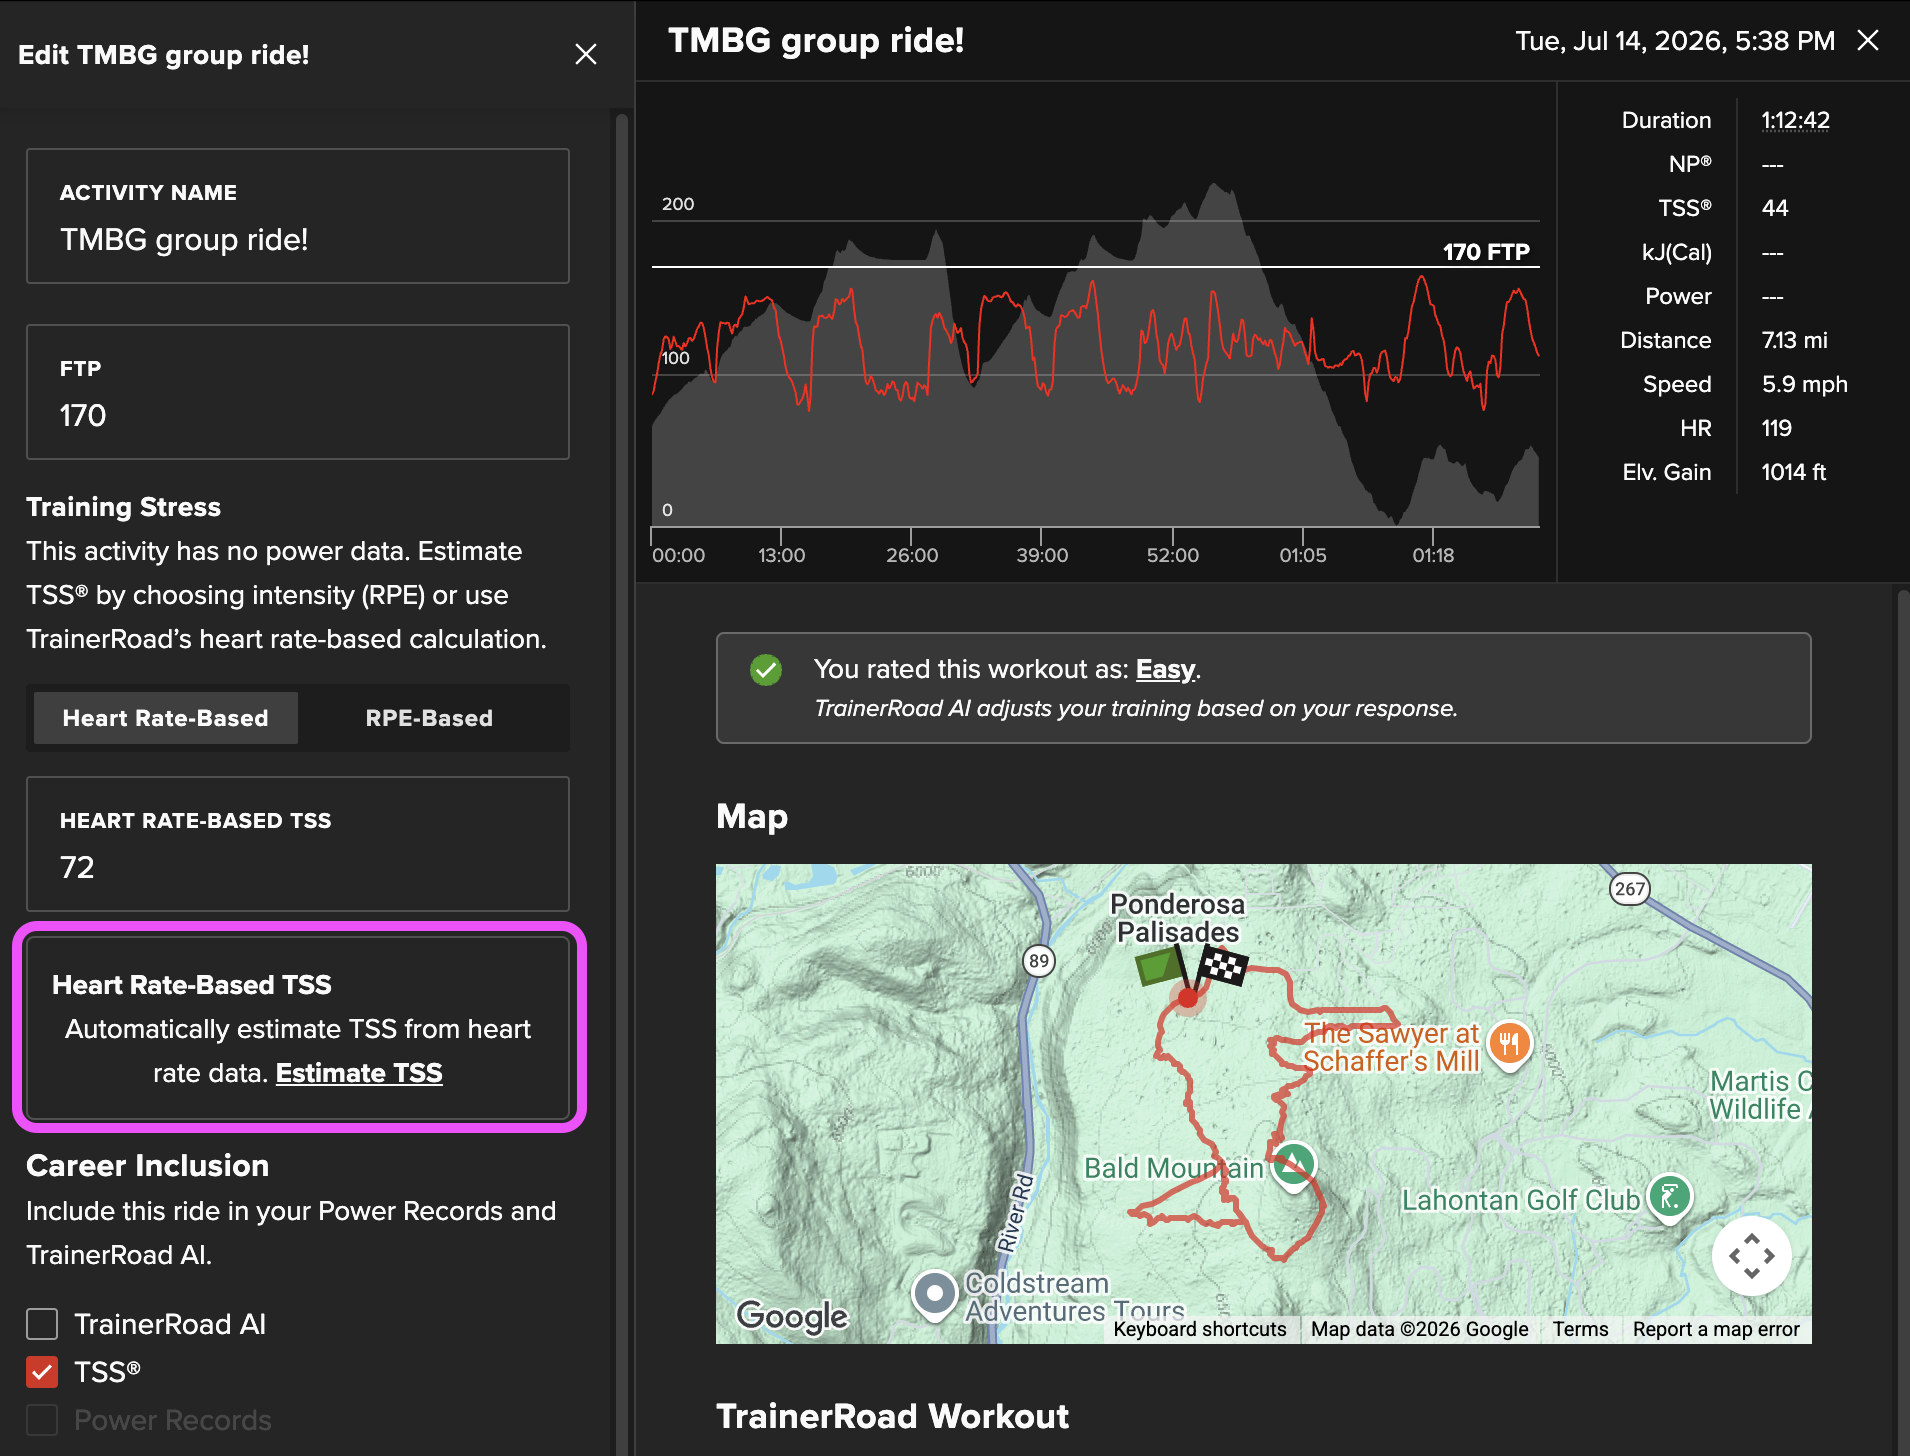Click the 26:00 timeline tick
The width and height of the screenshot is (1910, 1456).
click(912, 554)
